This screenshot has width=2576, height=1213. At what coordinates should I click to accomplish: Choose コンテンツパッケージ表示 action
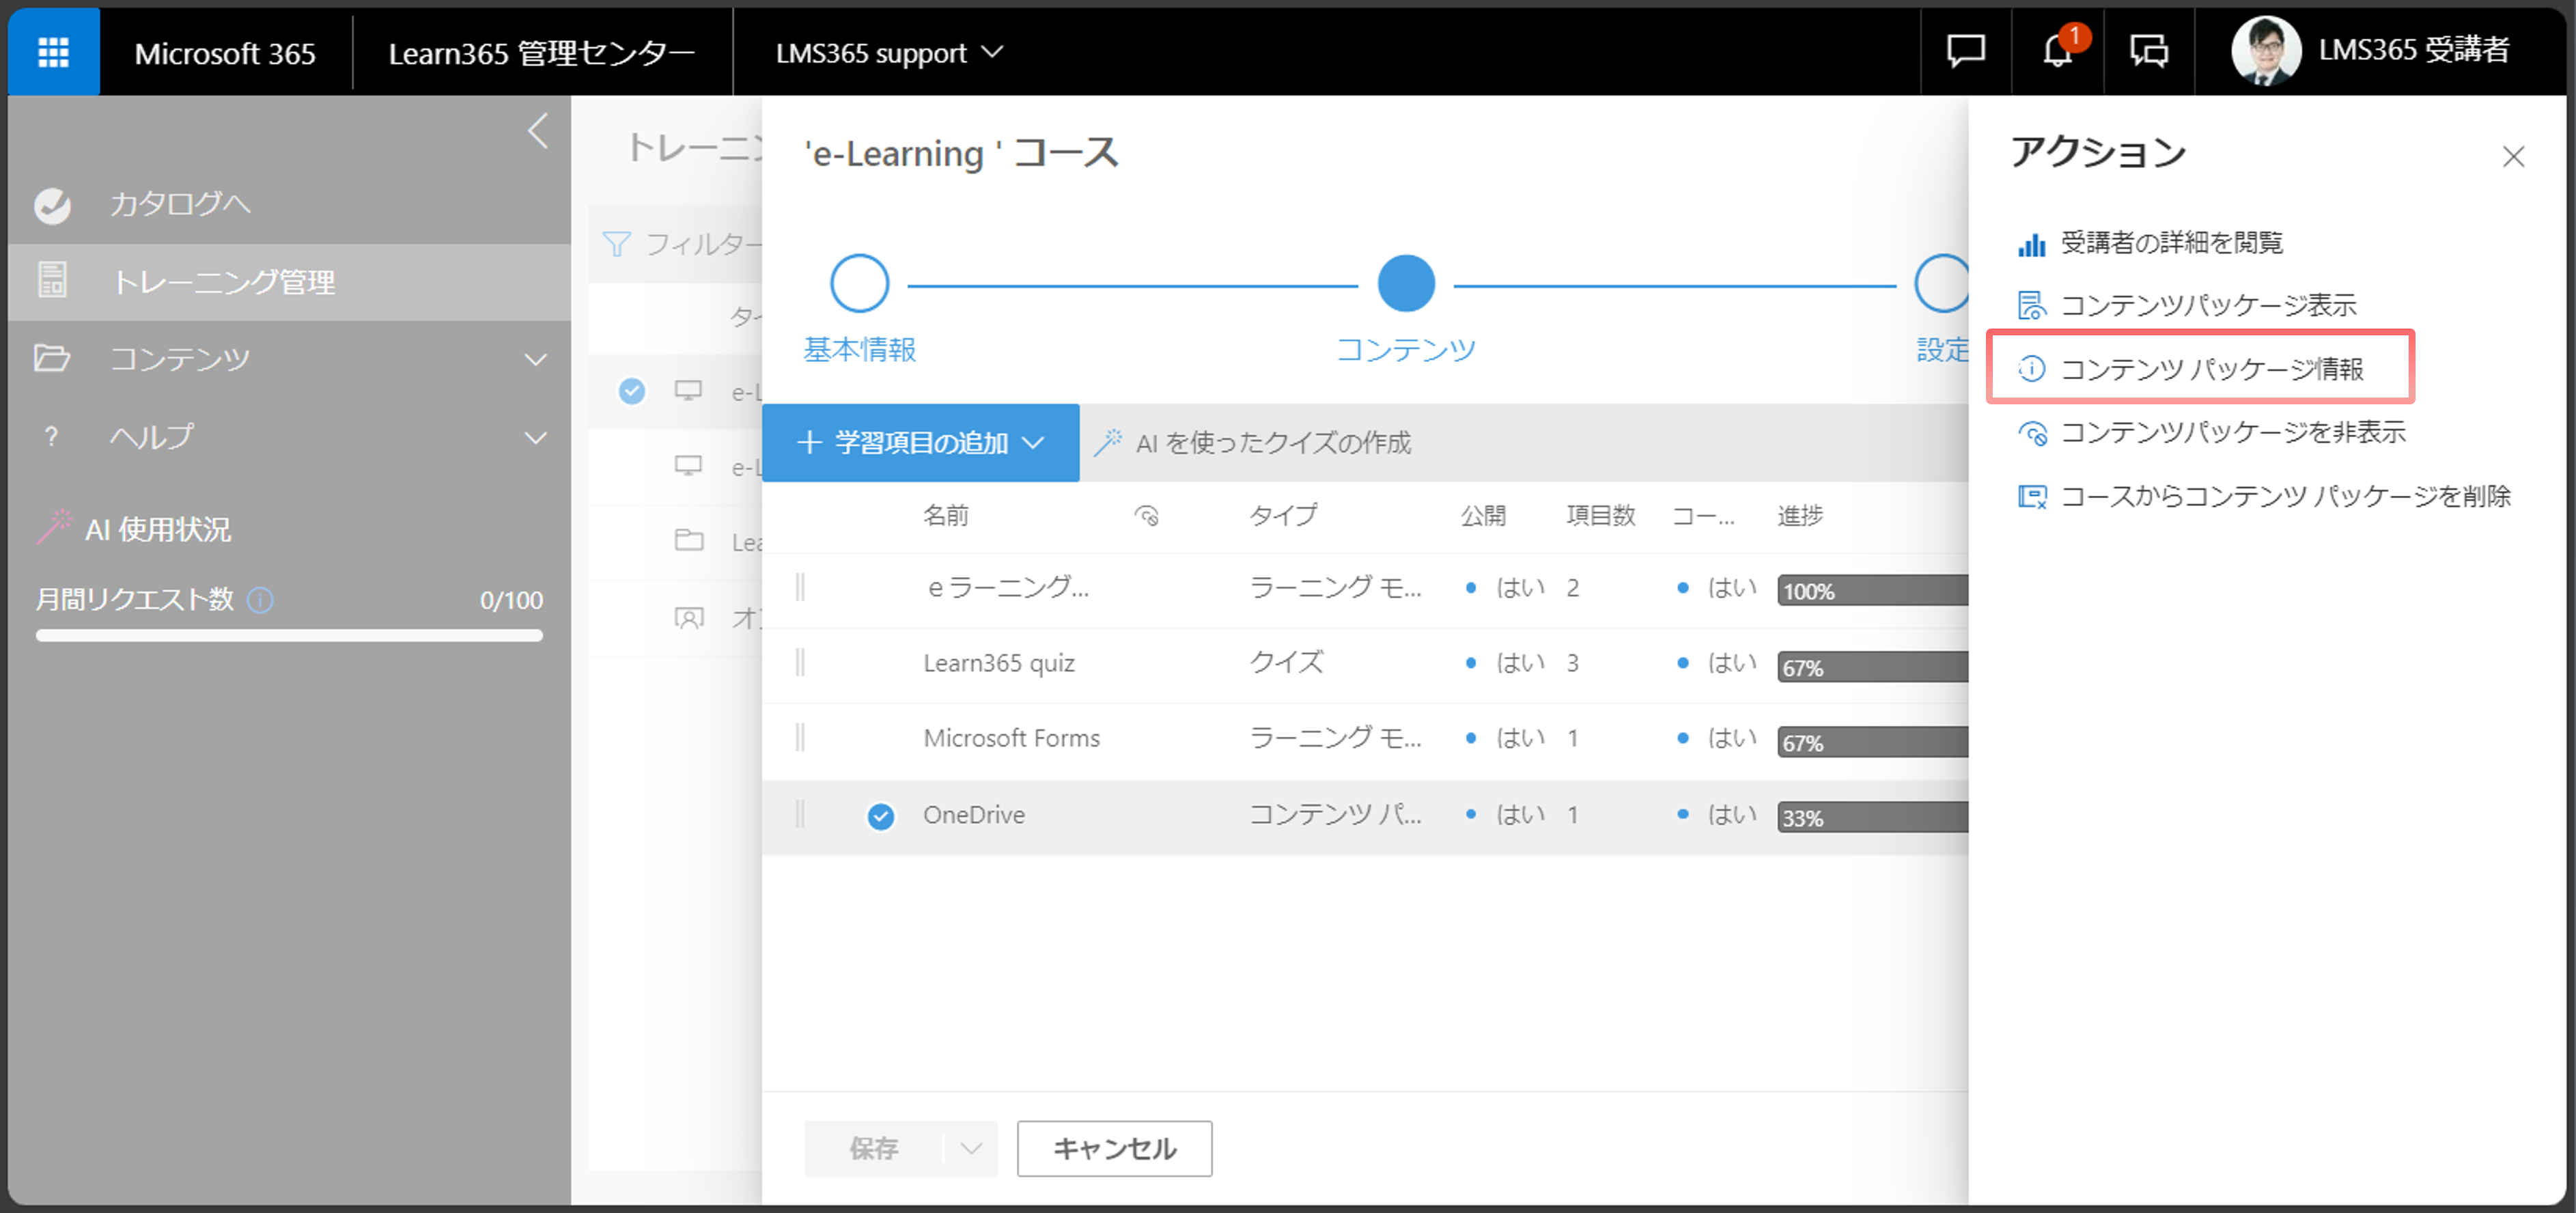pos(2208,305)
